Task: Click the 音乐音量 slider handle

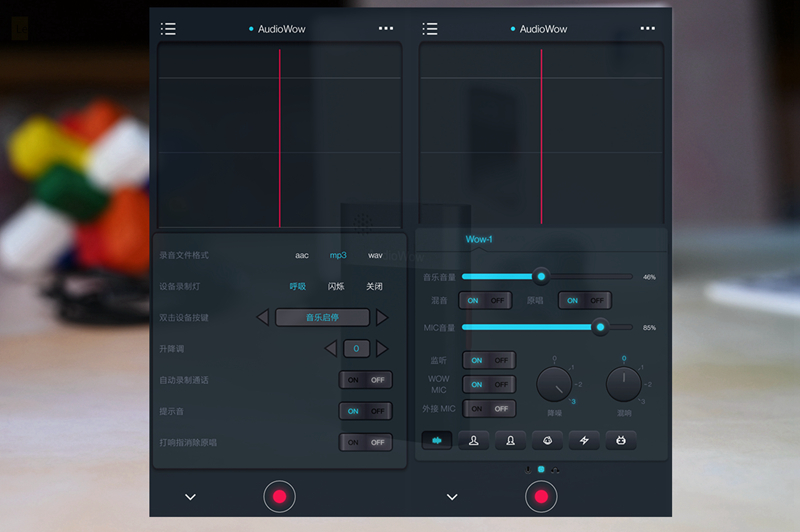Action: pyautogui.click(x=541, y=276)
